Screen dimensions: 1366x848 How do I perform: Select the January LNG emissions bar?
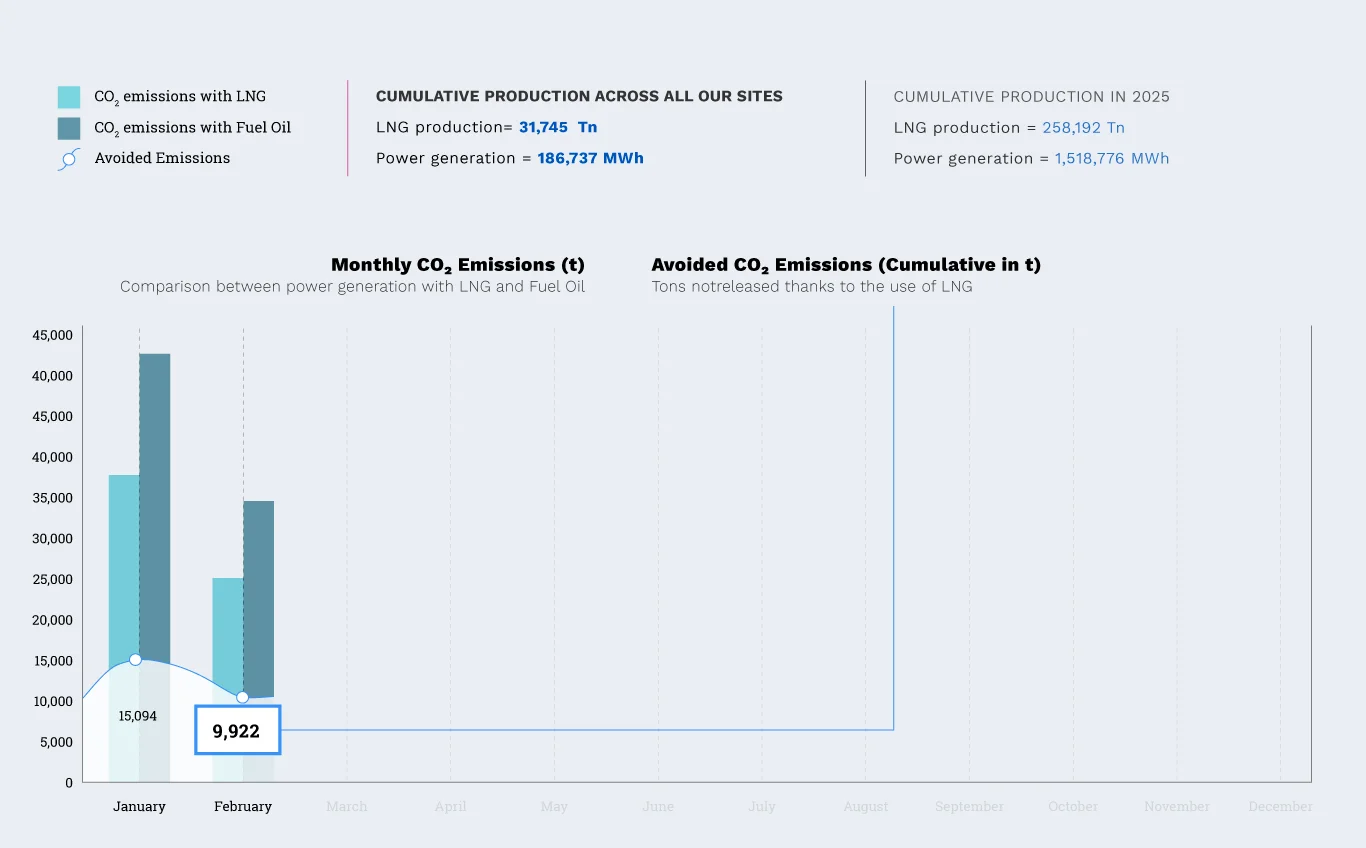click(123, 560)
